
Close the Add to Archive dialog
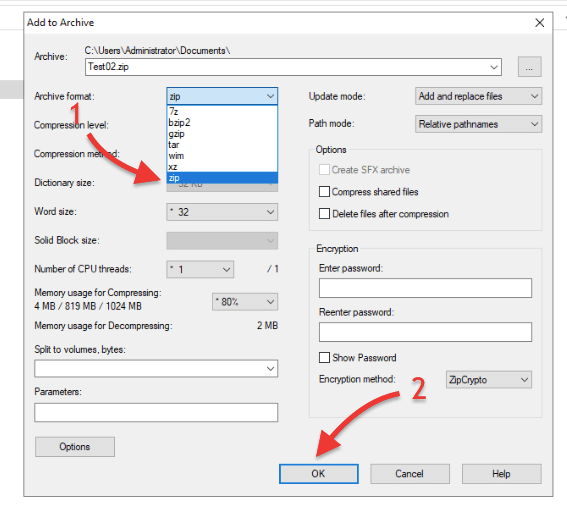tap(540, 23)
